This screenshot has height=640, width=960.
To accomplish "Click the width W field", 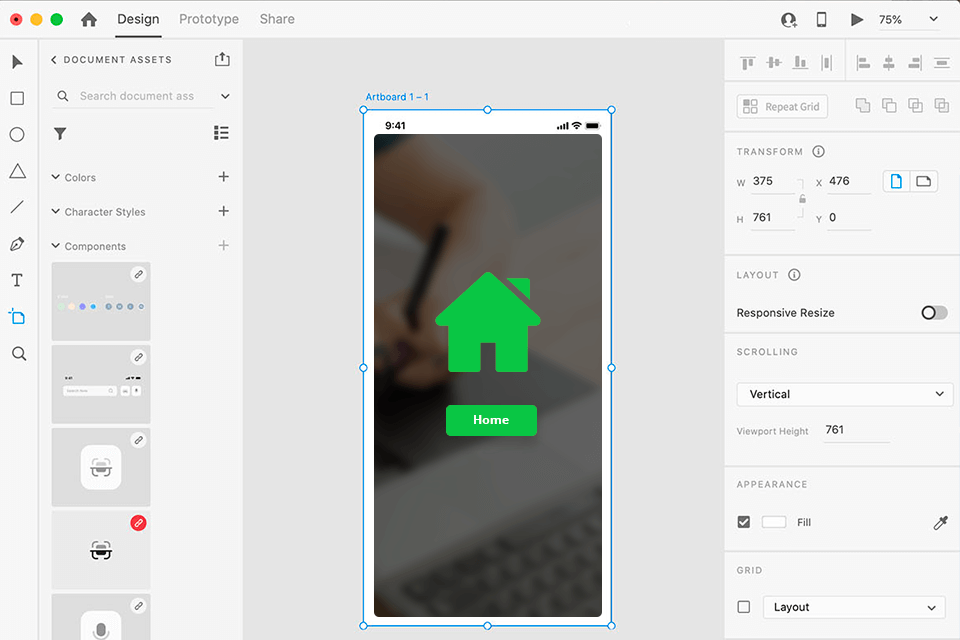I will coord(773,182).
